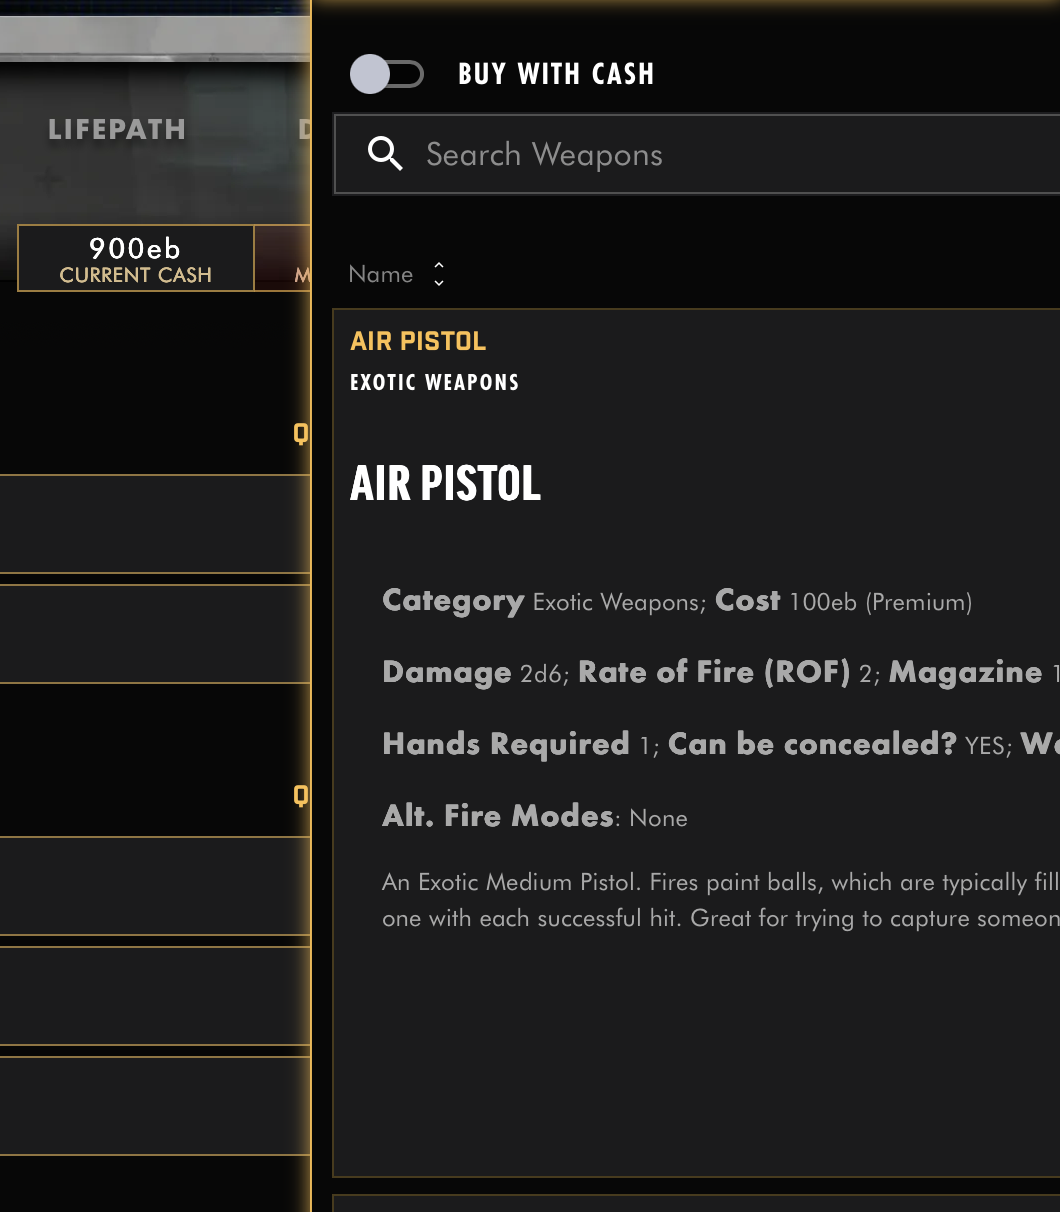Select the large AIR PISTOL heading
The width and height of the screenshot is (1060, 1212).
click(x=446, y=484)
